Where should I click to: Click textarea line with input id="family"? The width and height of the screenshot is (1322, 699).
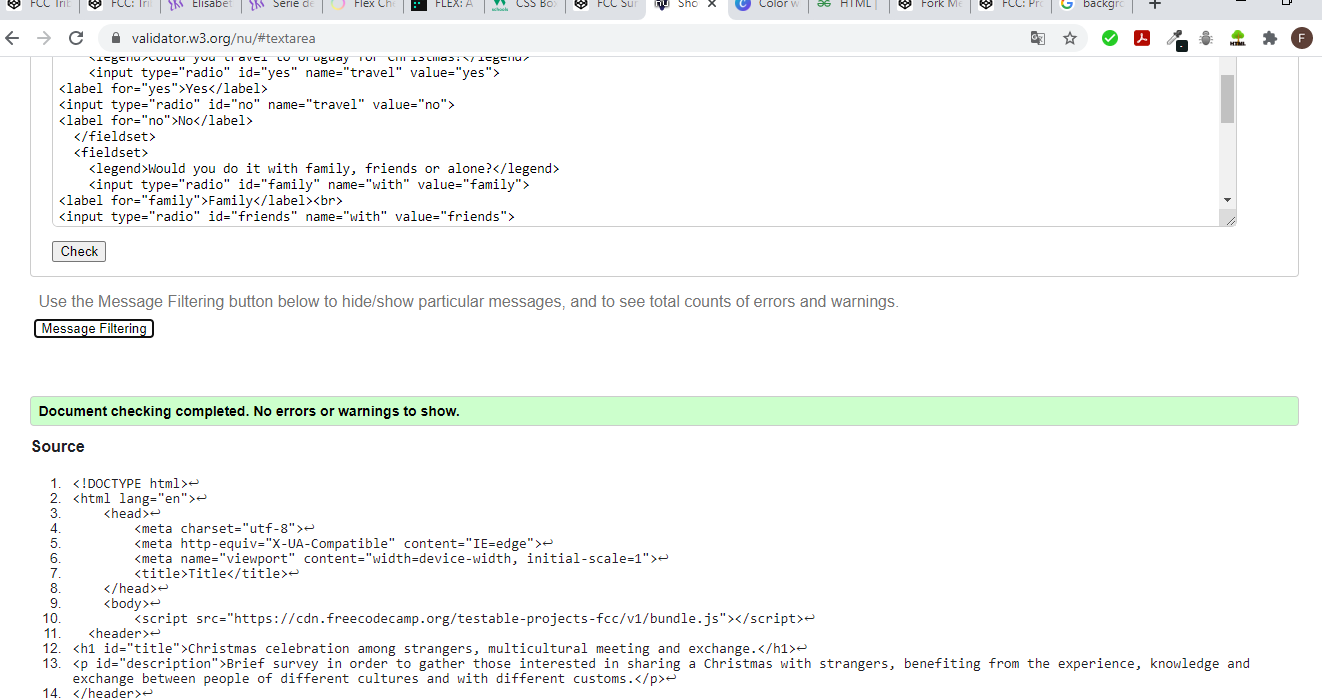click(309, 184)
